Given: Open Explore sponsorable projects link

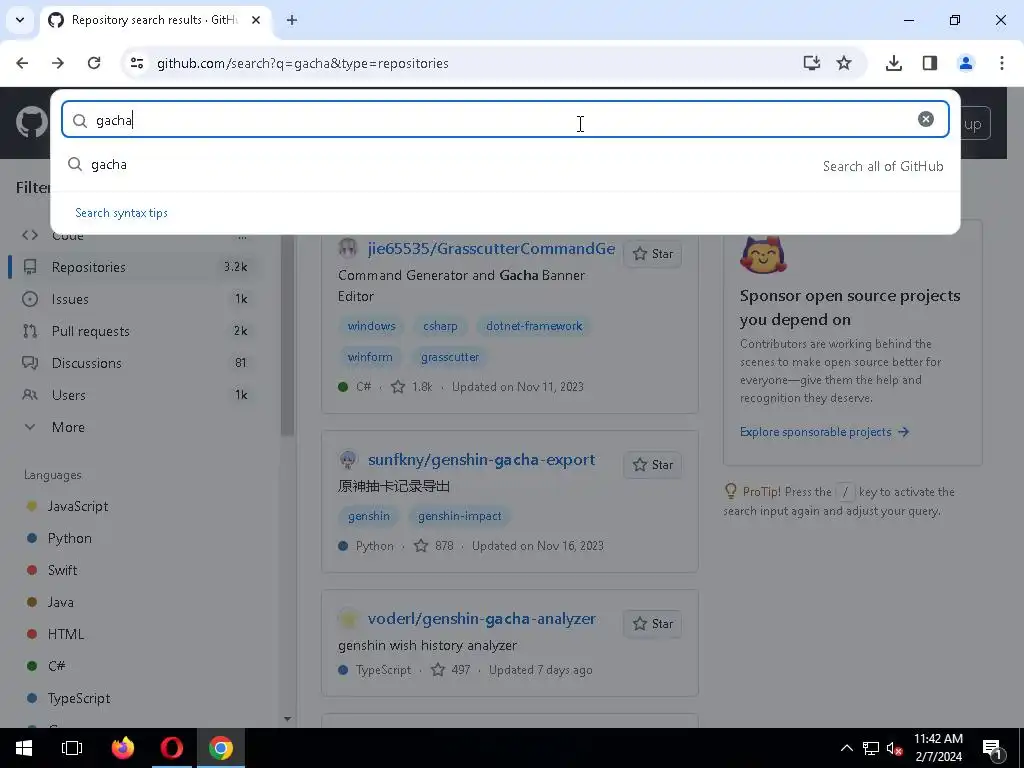Looking at the screenshot, I should coord(824,432).
